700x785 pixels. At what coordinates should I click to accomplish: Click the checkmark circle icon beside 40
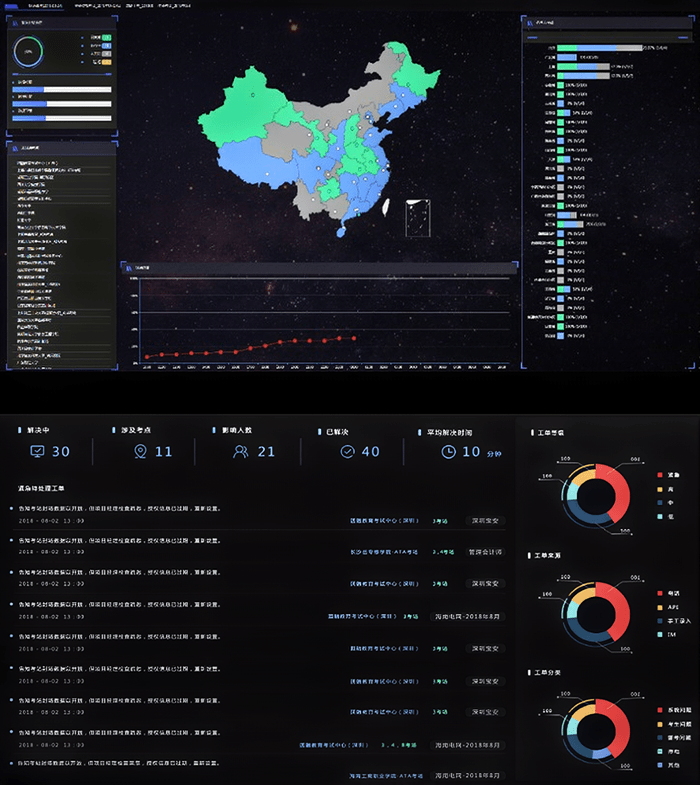point(347,452)
